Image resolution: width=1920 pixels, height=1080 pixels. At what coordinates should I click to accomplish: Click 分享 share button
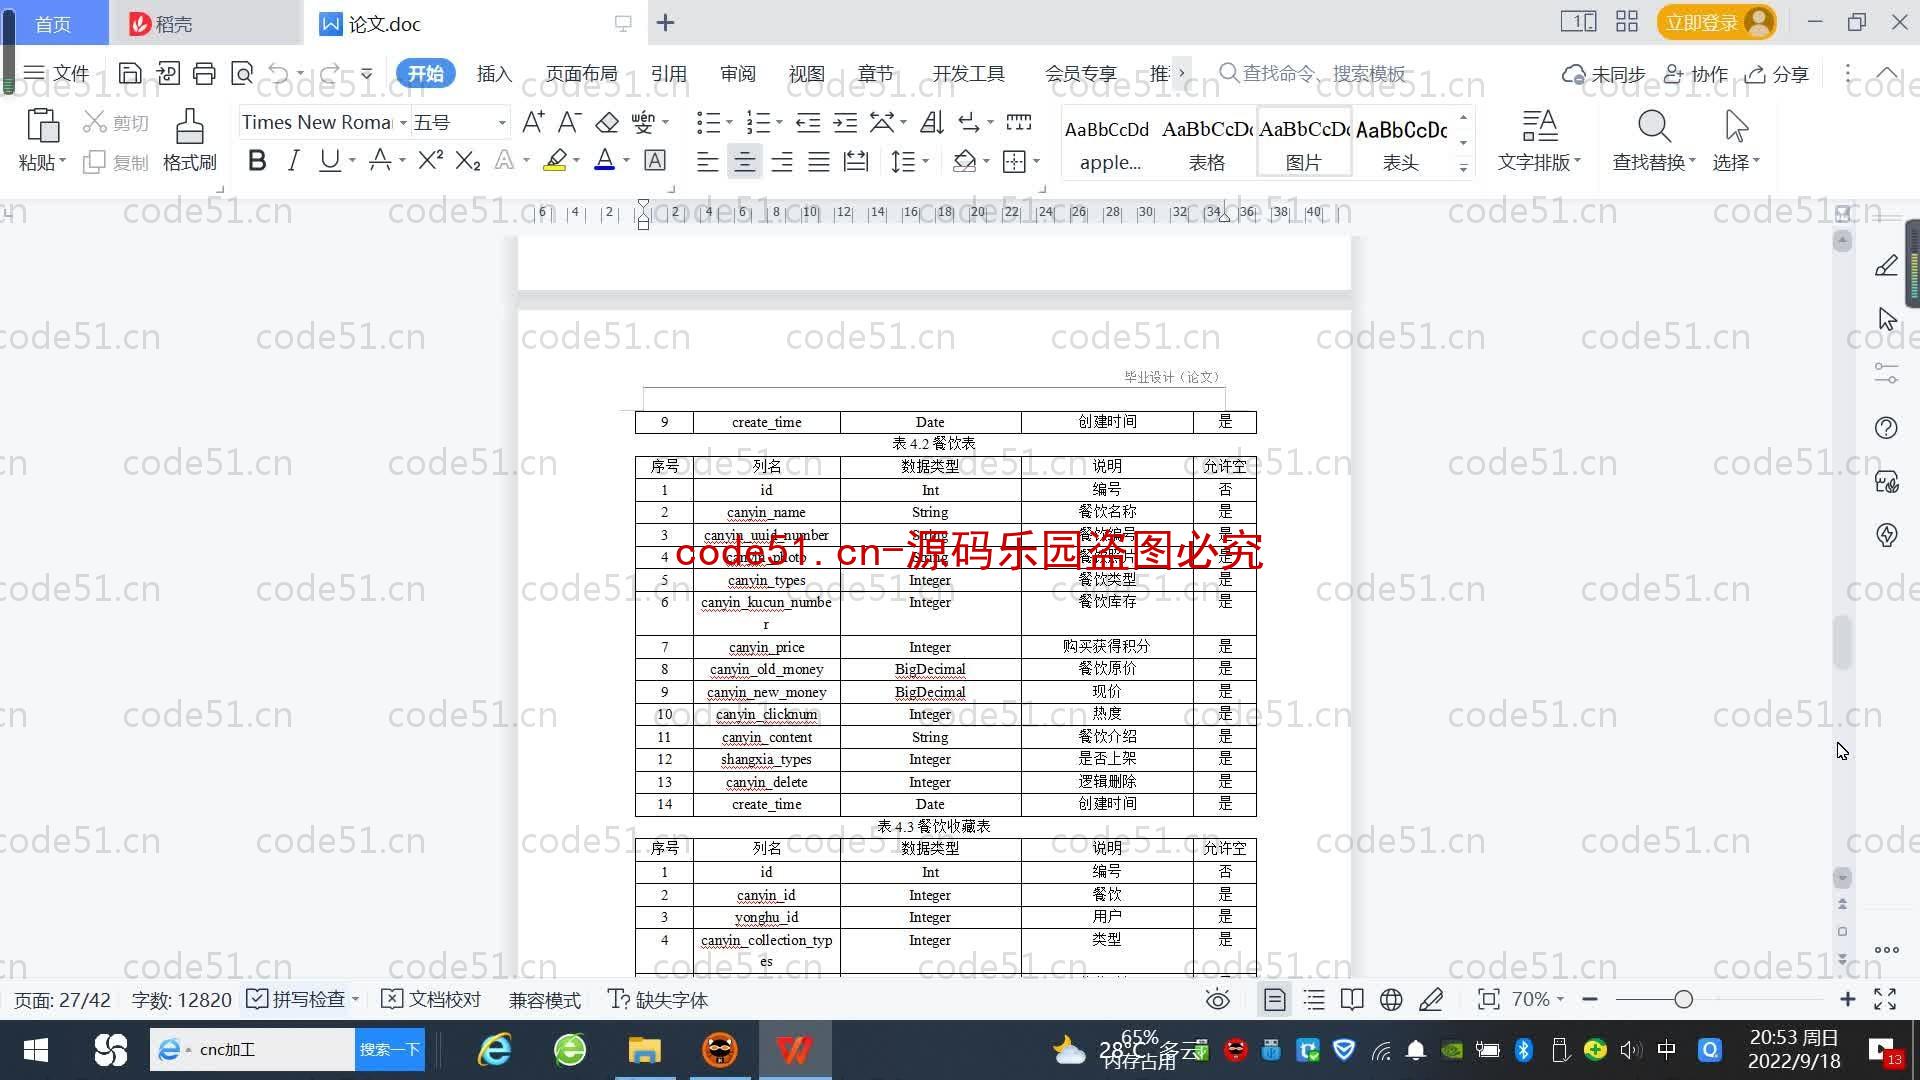(x=1777, y=74)
